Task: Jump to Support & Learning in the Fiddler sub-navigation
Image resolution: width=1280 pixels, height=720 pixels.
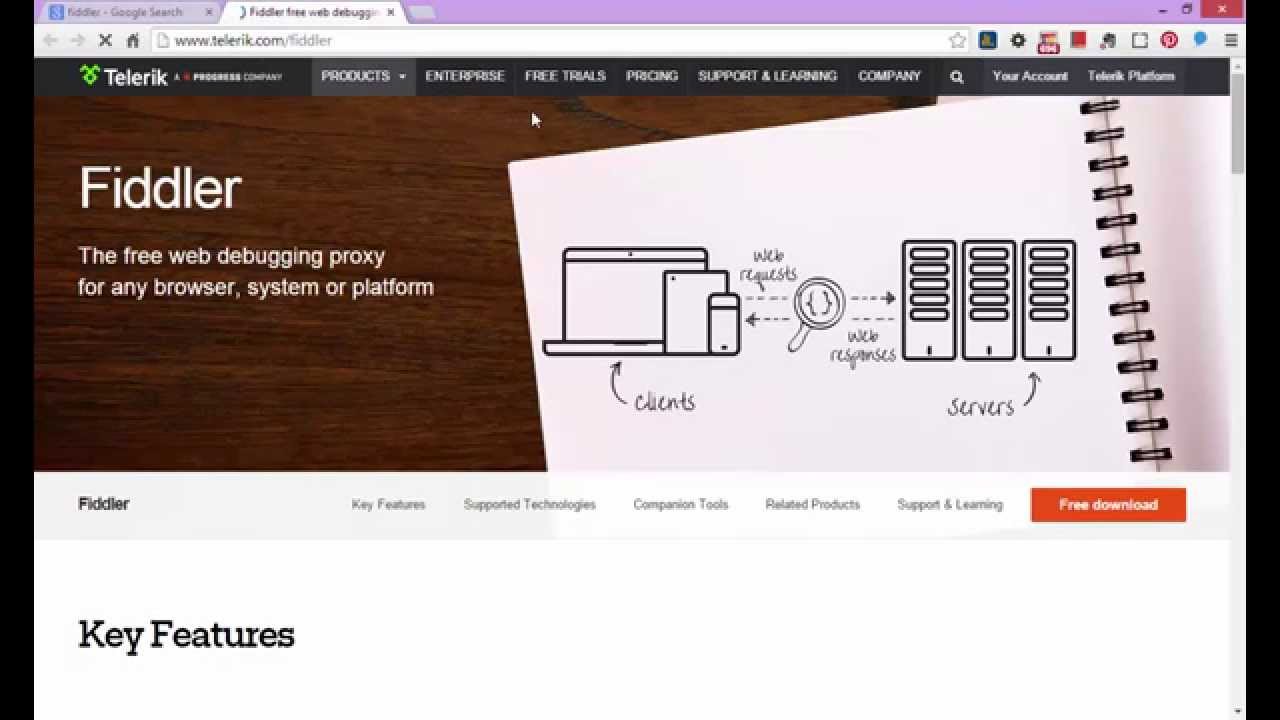Action: click(949, 505)
